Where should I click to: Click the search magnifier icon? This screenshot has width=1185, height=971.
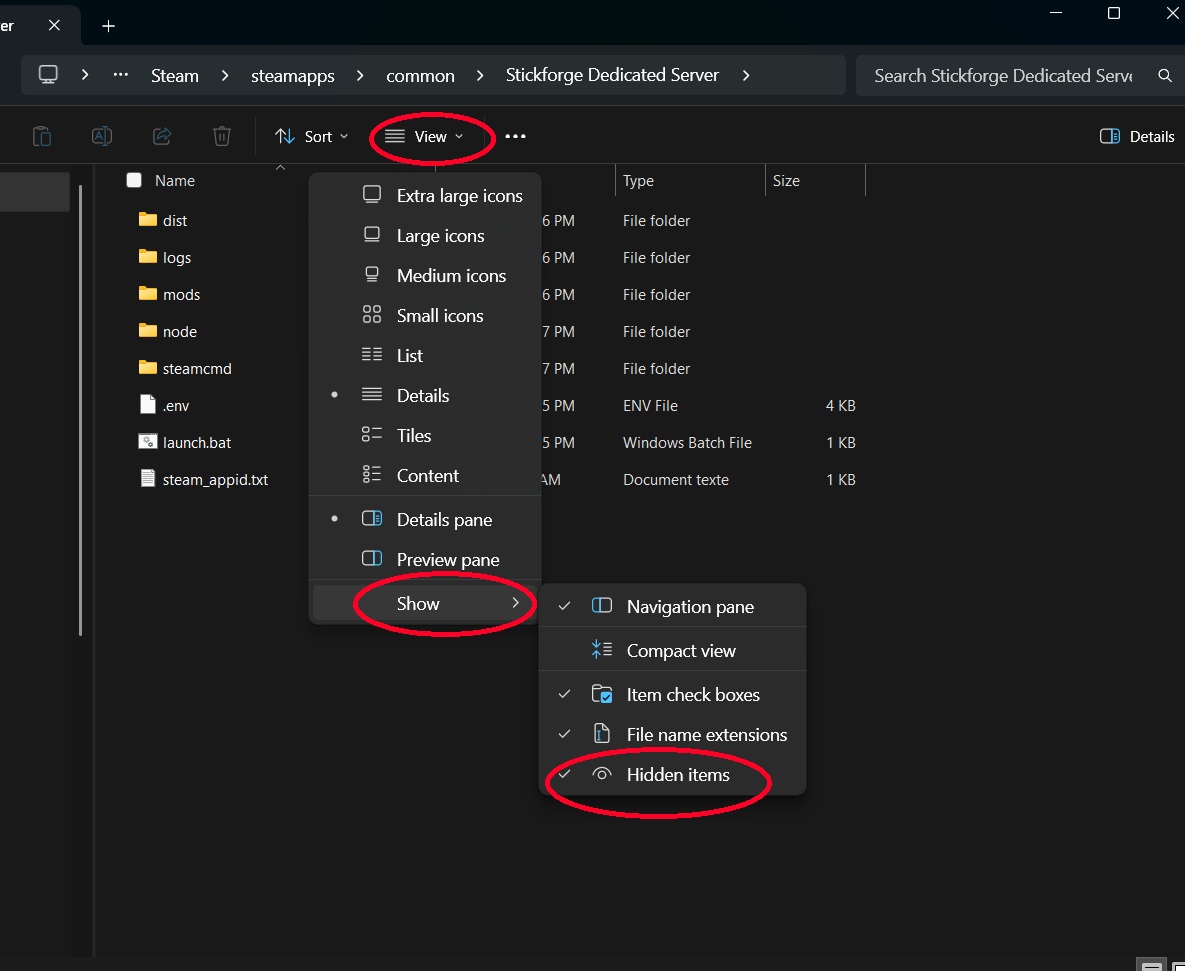[x=1165, y=76]
